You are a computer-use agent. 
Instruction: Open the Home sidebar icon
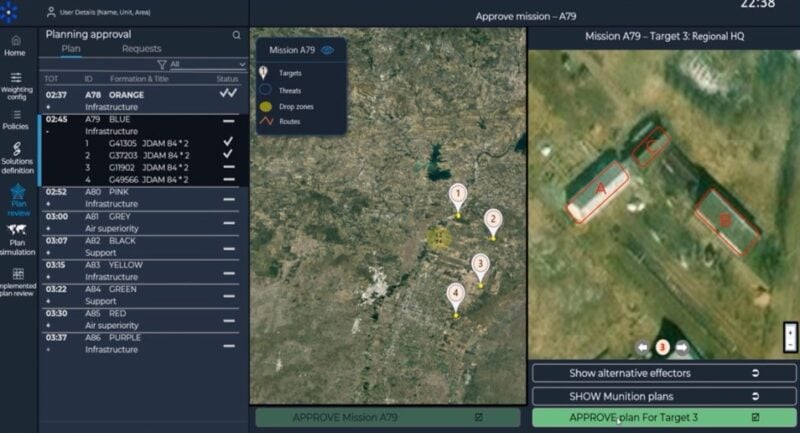point(14,43)
